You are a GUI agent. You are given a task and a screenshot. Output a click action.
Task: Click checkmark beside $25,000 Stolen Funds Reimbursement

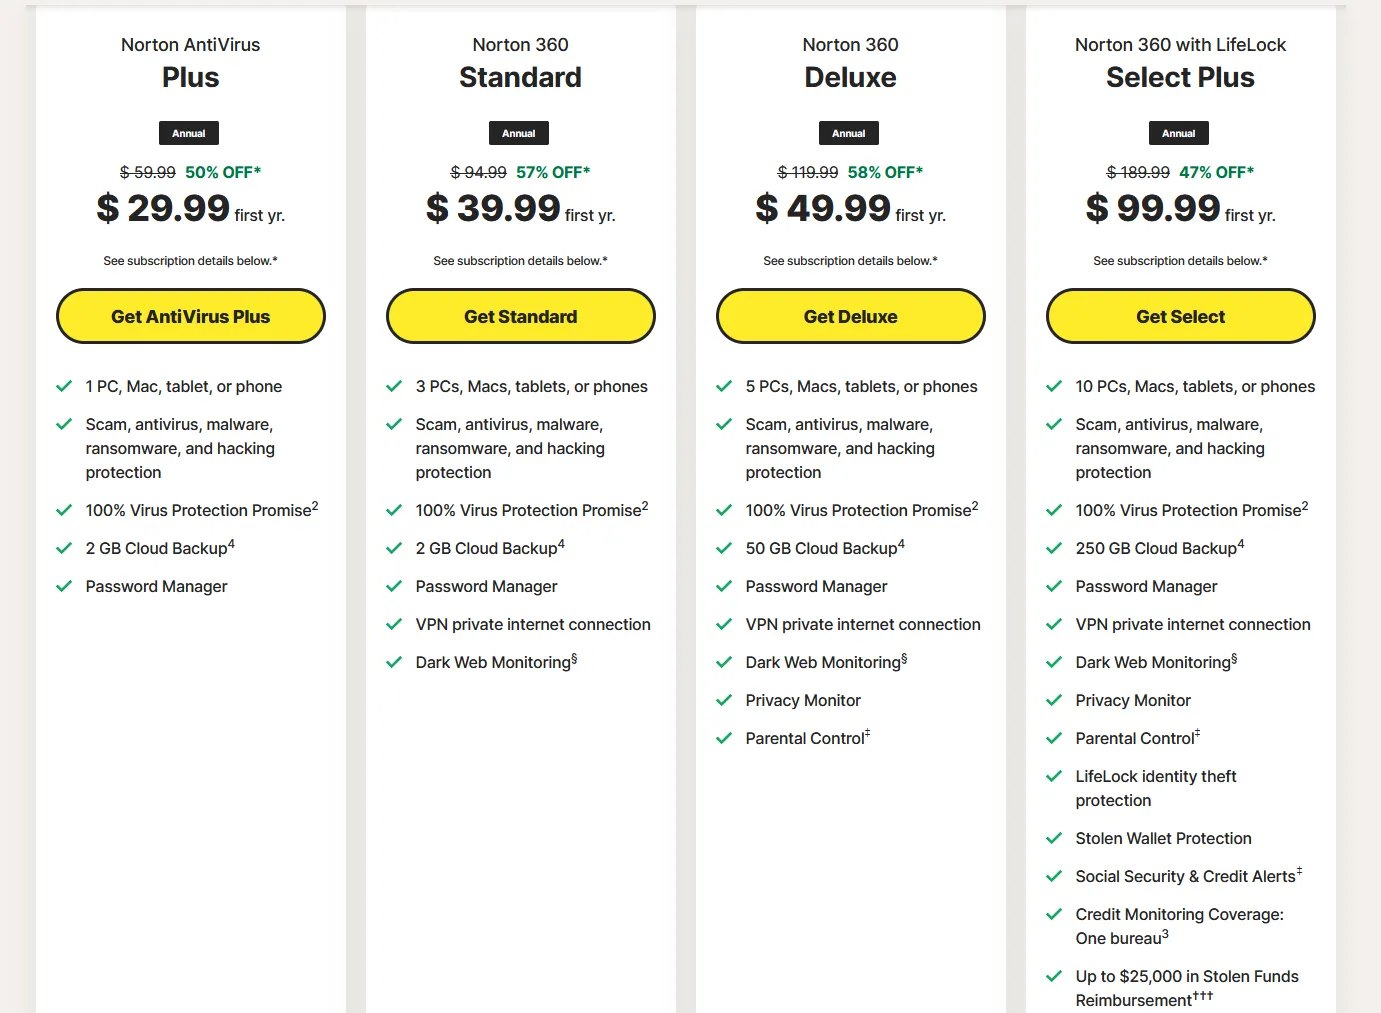1053,976
